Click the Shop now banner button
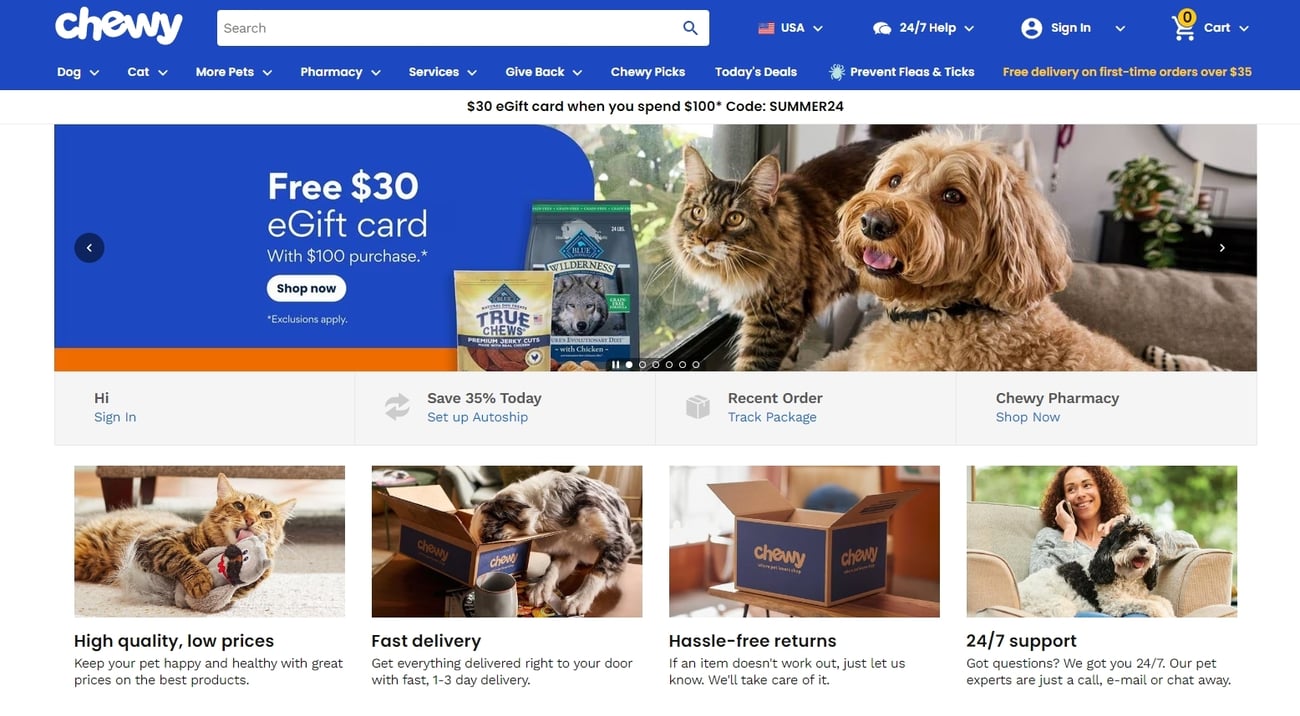This screenshot has height=716, width=1300. pyautogui.click(x=306, y=288)
